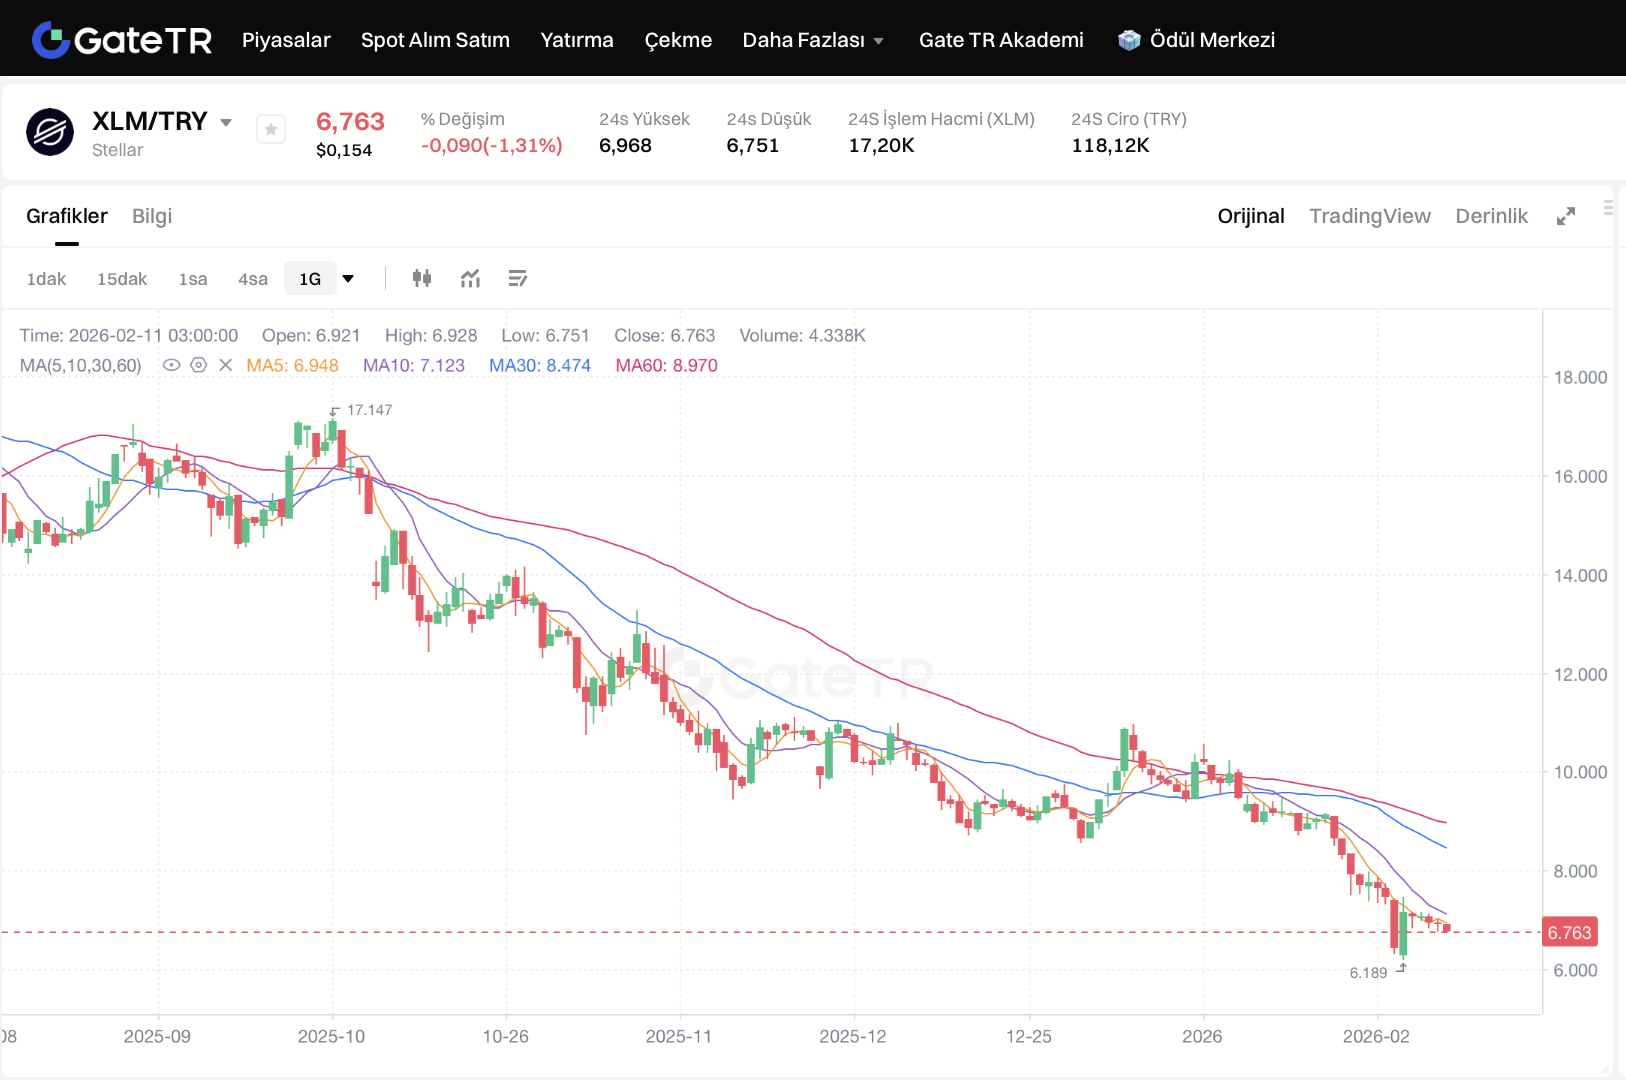Expand the 1G timeframe dropdown arrow

pos(348,278)
